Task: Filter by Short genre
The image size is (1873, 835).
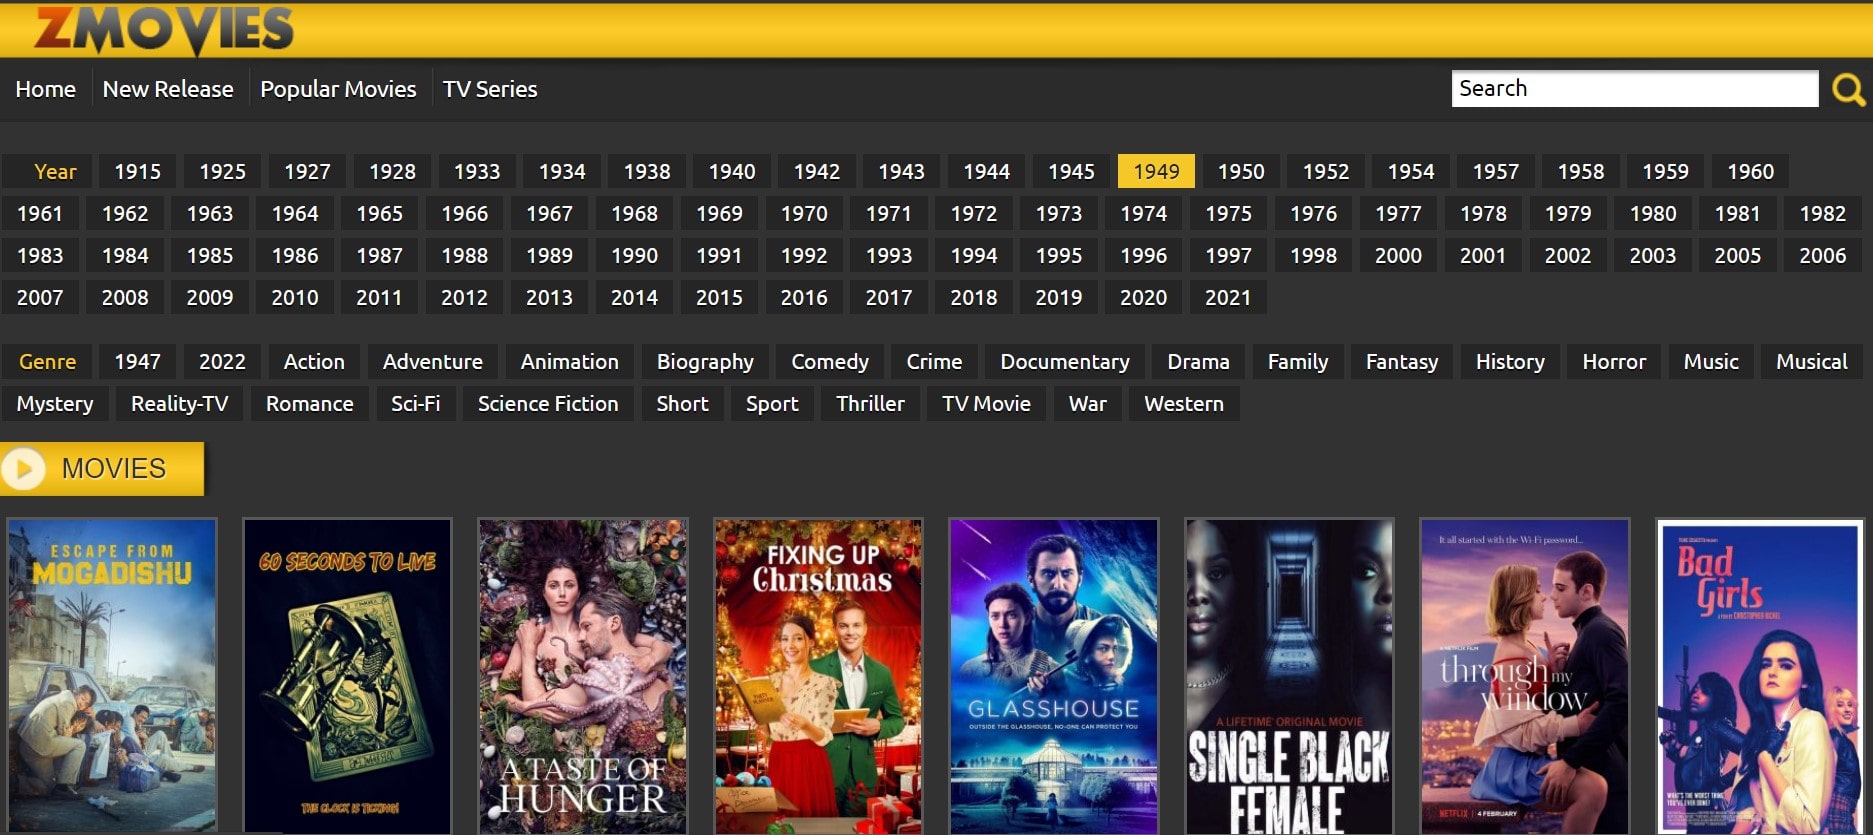Action: click(682, 403)
